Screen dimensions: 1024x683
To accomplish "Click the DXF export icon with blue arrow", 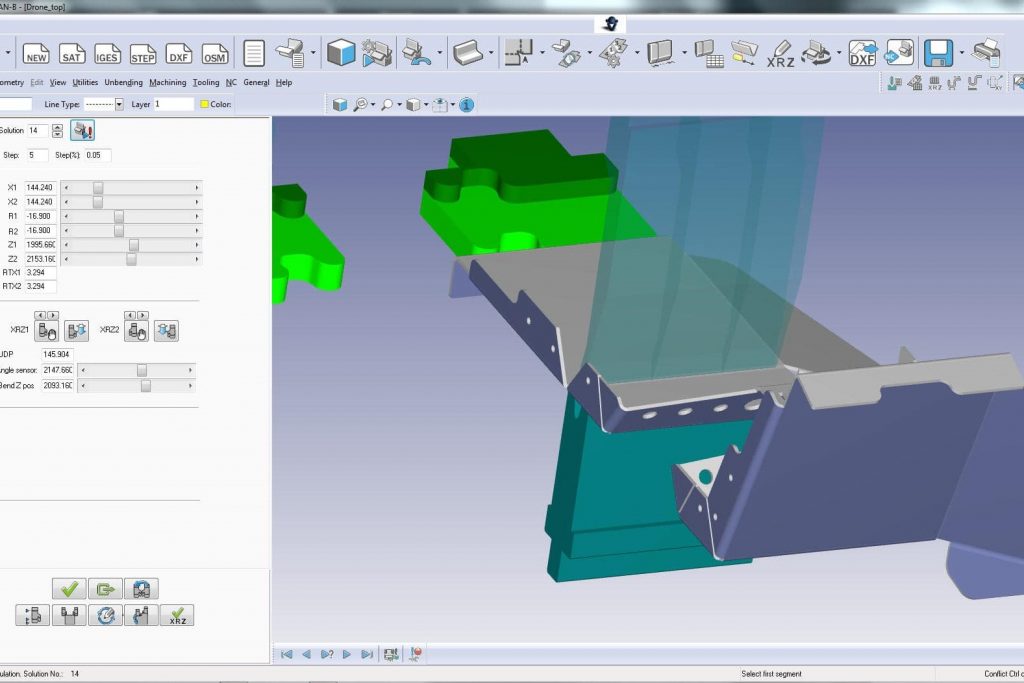I will (862, 53).
